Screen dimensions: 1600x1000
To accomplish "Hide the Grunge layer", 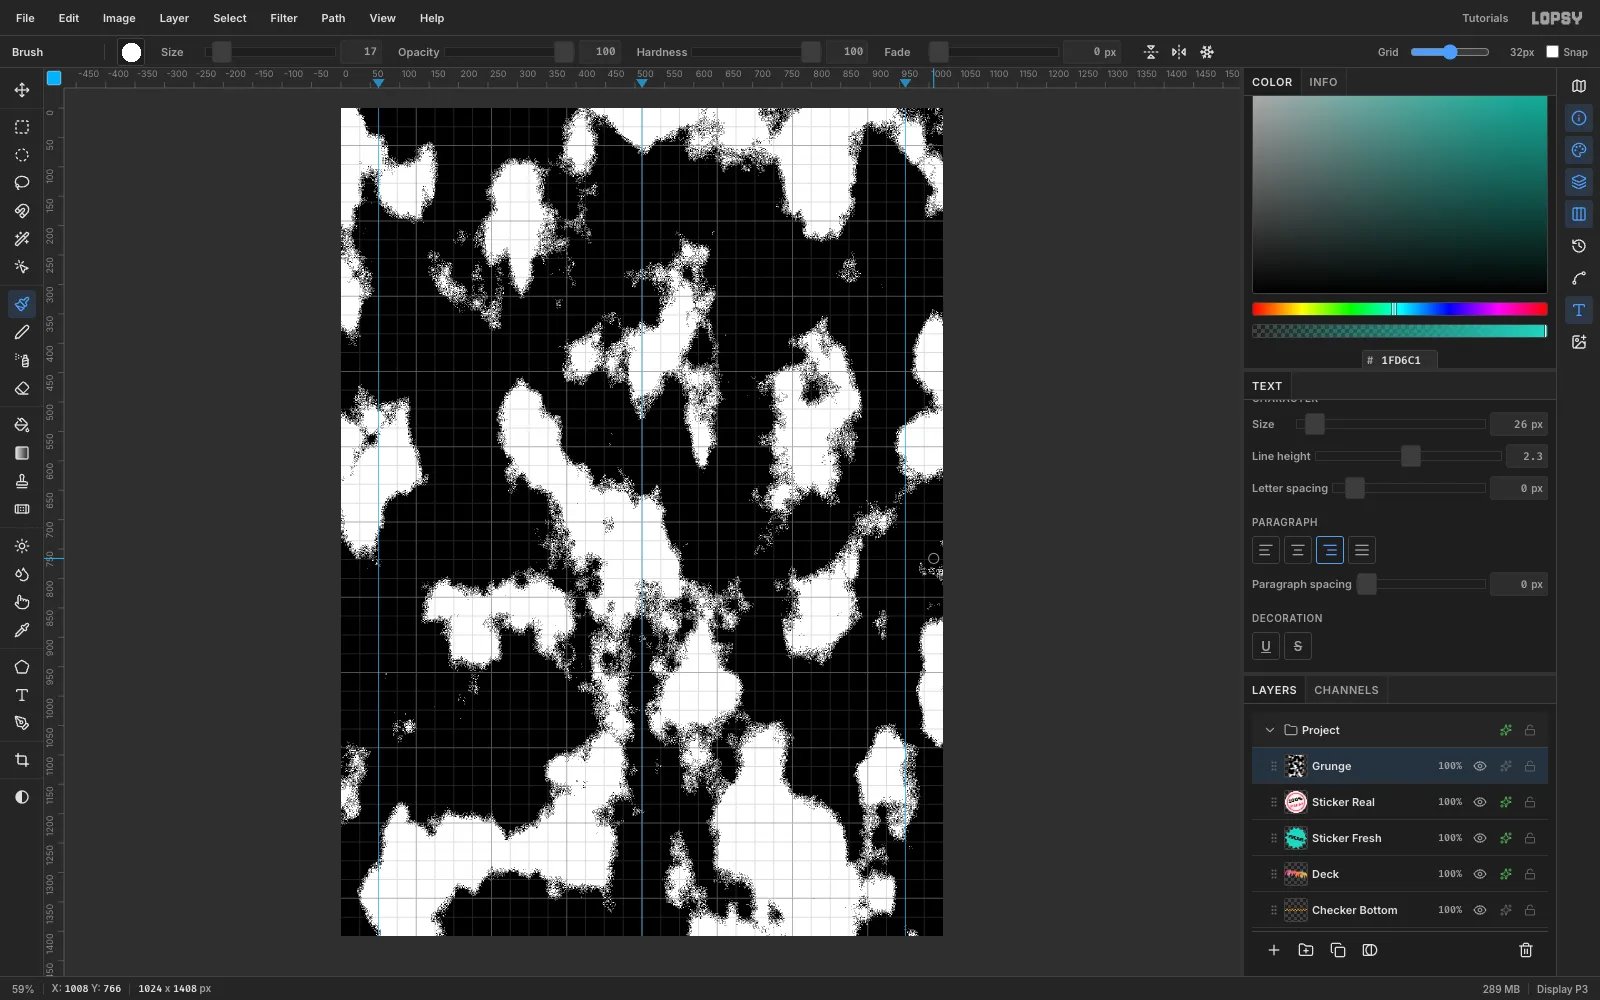I will (x=1480, y=766).
